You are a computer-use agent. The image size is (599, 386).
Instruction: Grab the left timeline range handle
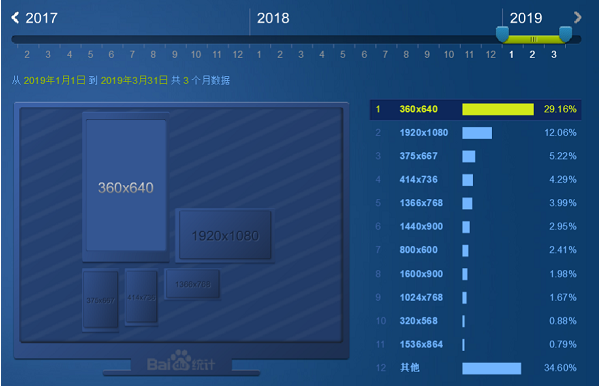click(x=502, y=34)
